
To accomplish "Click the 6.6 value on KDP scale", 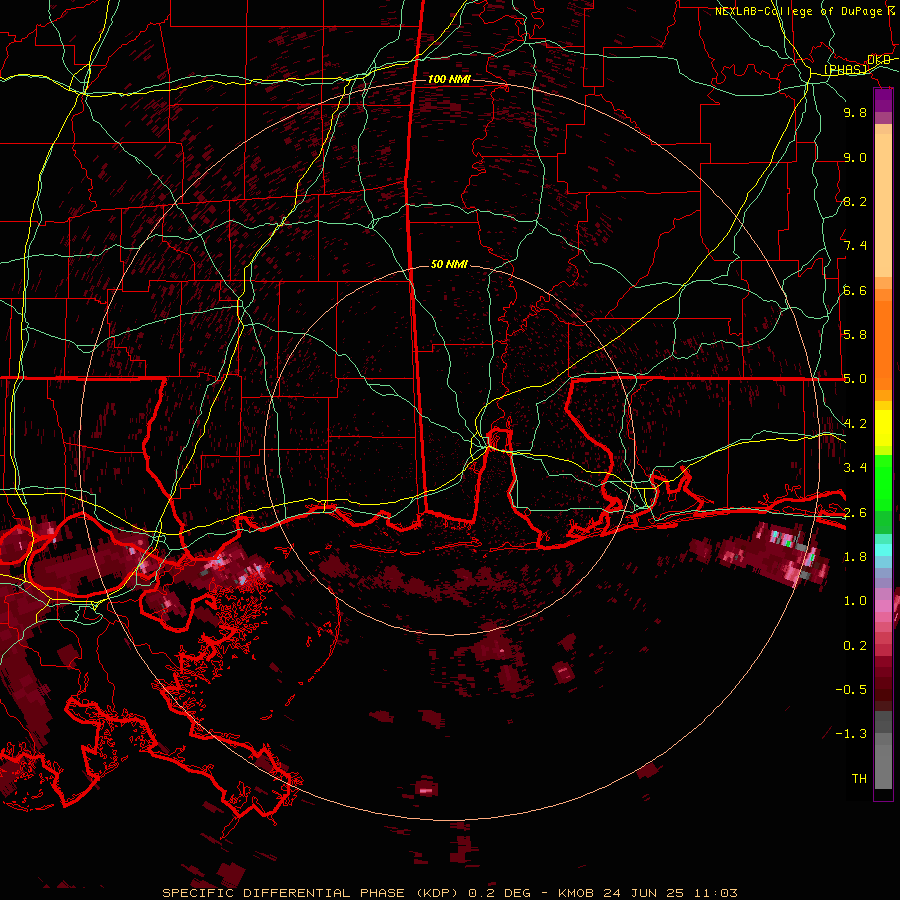I will pyautogui.click(x=855, y=290).
